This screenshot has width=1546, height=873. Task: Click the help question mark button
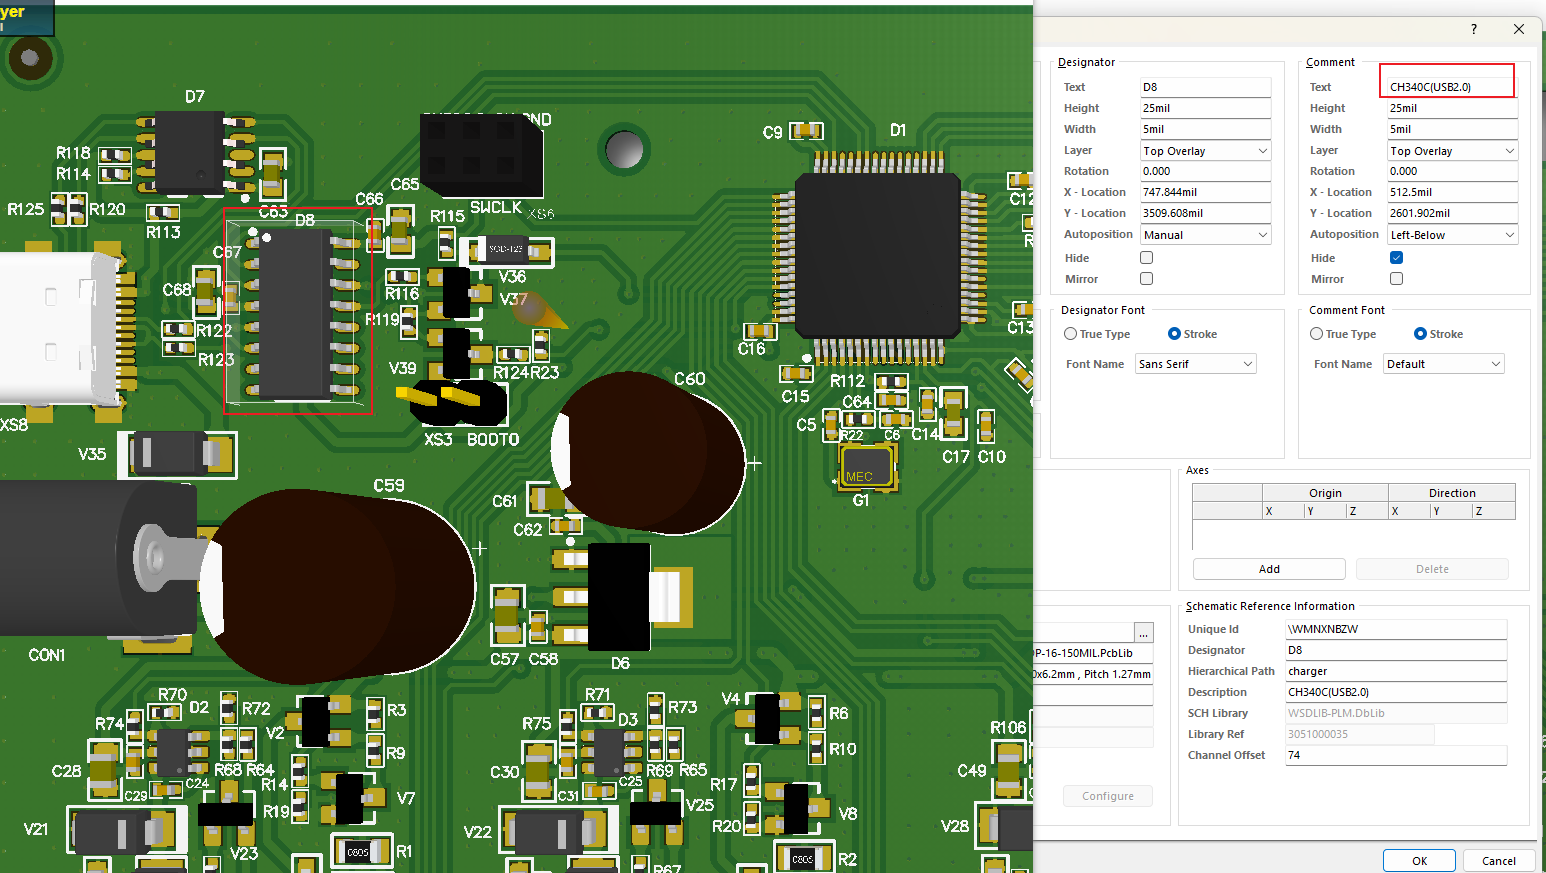(x=1473, y=29)
